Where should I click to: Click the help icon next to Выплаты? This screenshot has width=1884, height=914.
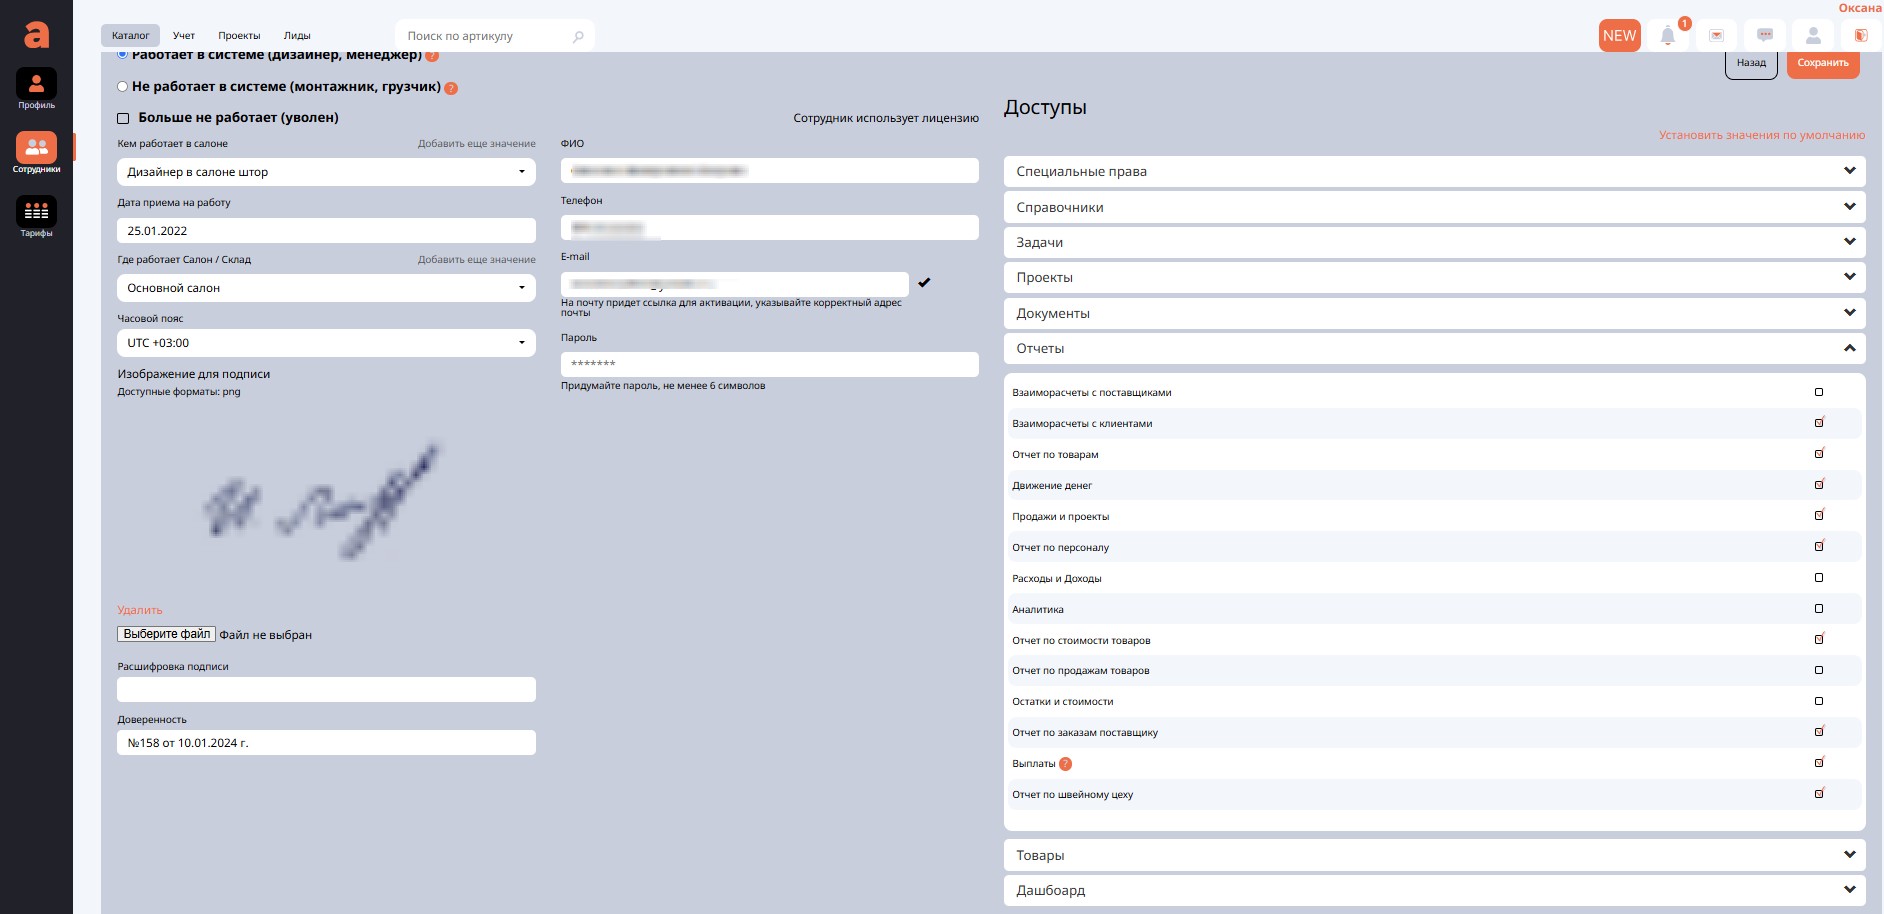tap(1065, 764)
